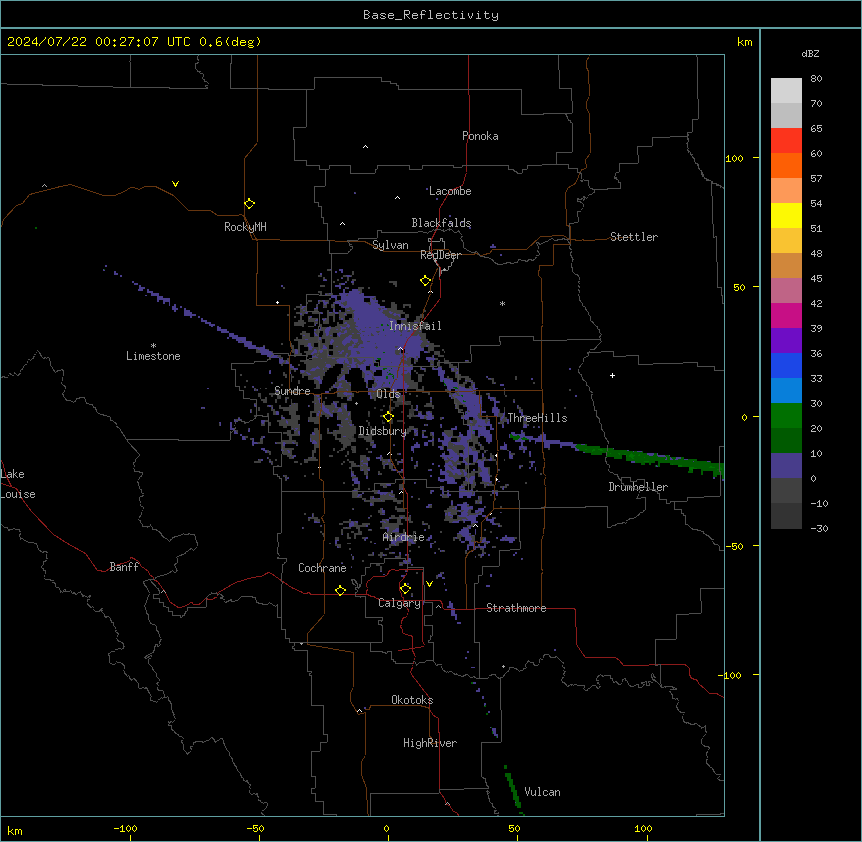Viewport: 862px width, 842px height.
Task: Click the RockyMH label
Action: [245, 227]
